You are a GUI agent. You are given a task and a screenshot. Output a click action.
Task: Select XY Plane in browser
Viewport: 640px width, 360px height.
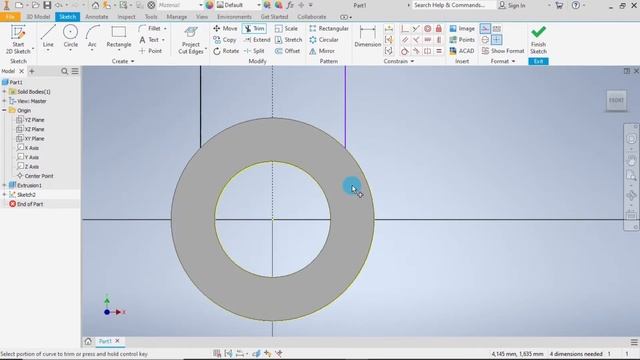(x=30, y=138)
